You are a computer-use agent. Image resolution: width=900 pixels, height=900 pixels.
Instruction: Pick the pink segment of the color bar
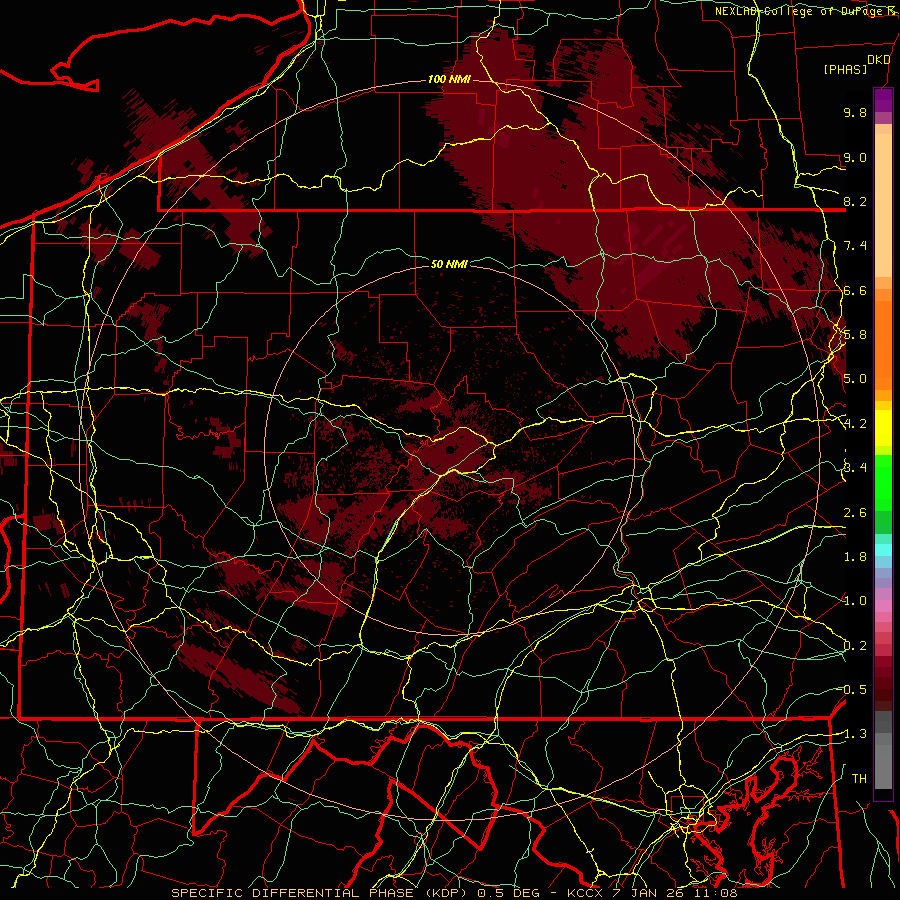tap(883, 606)
